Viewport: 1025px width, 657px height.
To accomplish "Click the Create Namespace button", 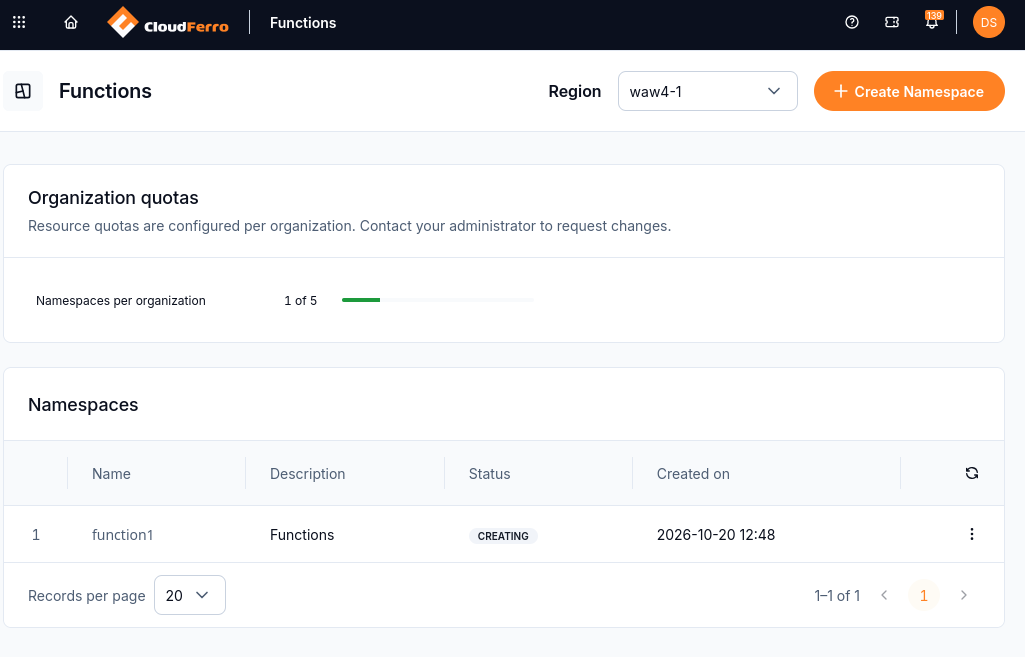I will click(x=909, y=91).
